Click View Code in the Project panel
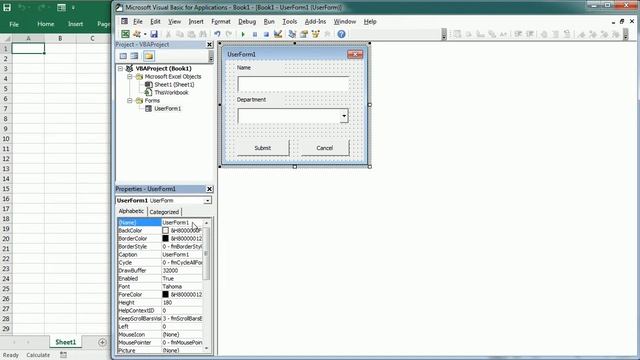The height and width of the screenshot is (360, 640). coord(123,56)
